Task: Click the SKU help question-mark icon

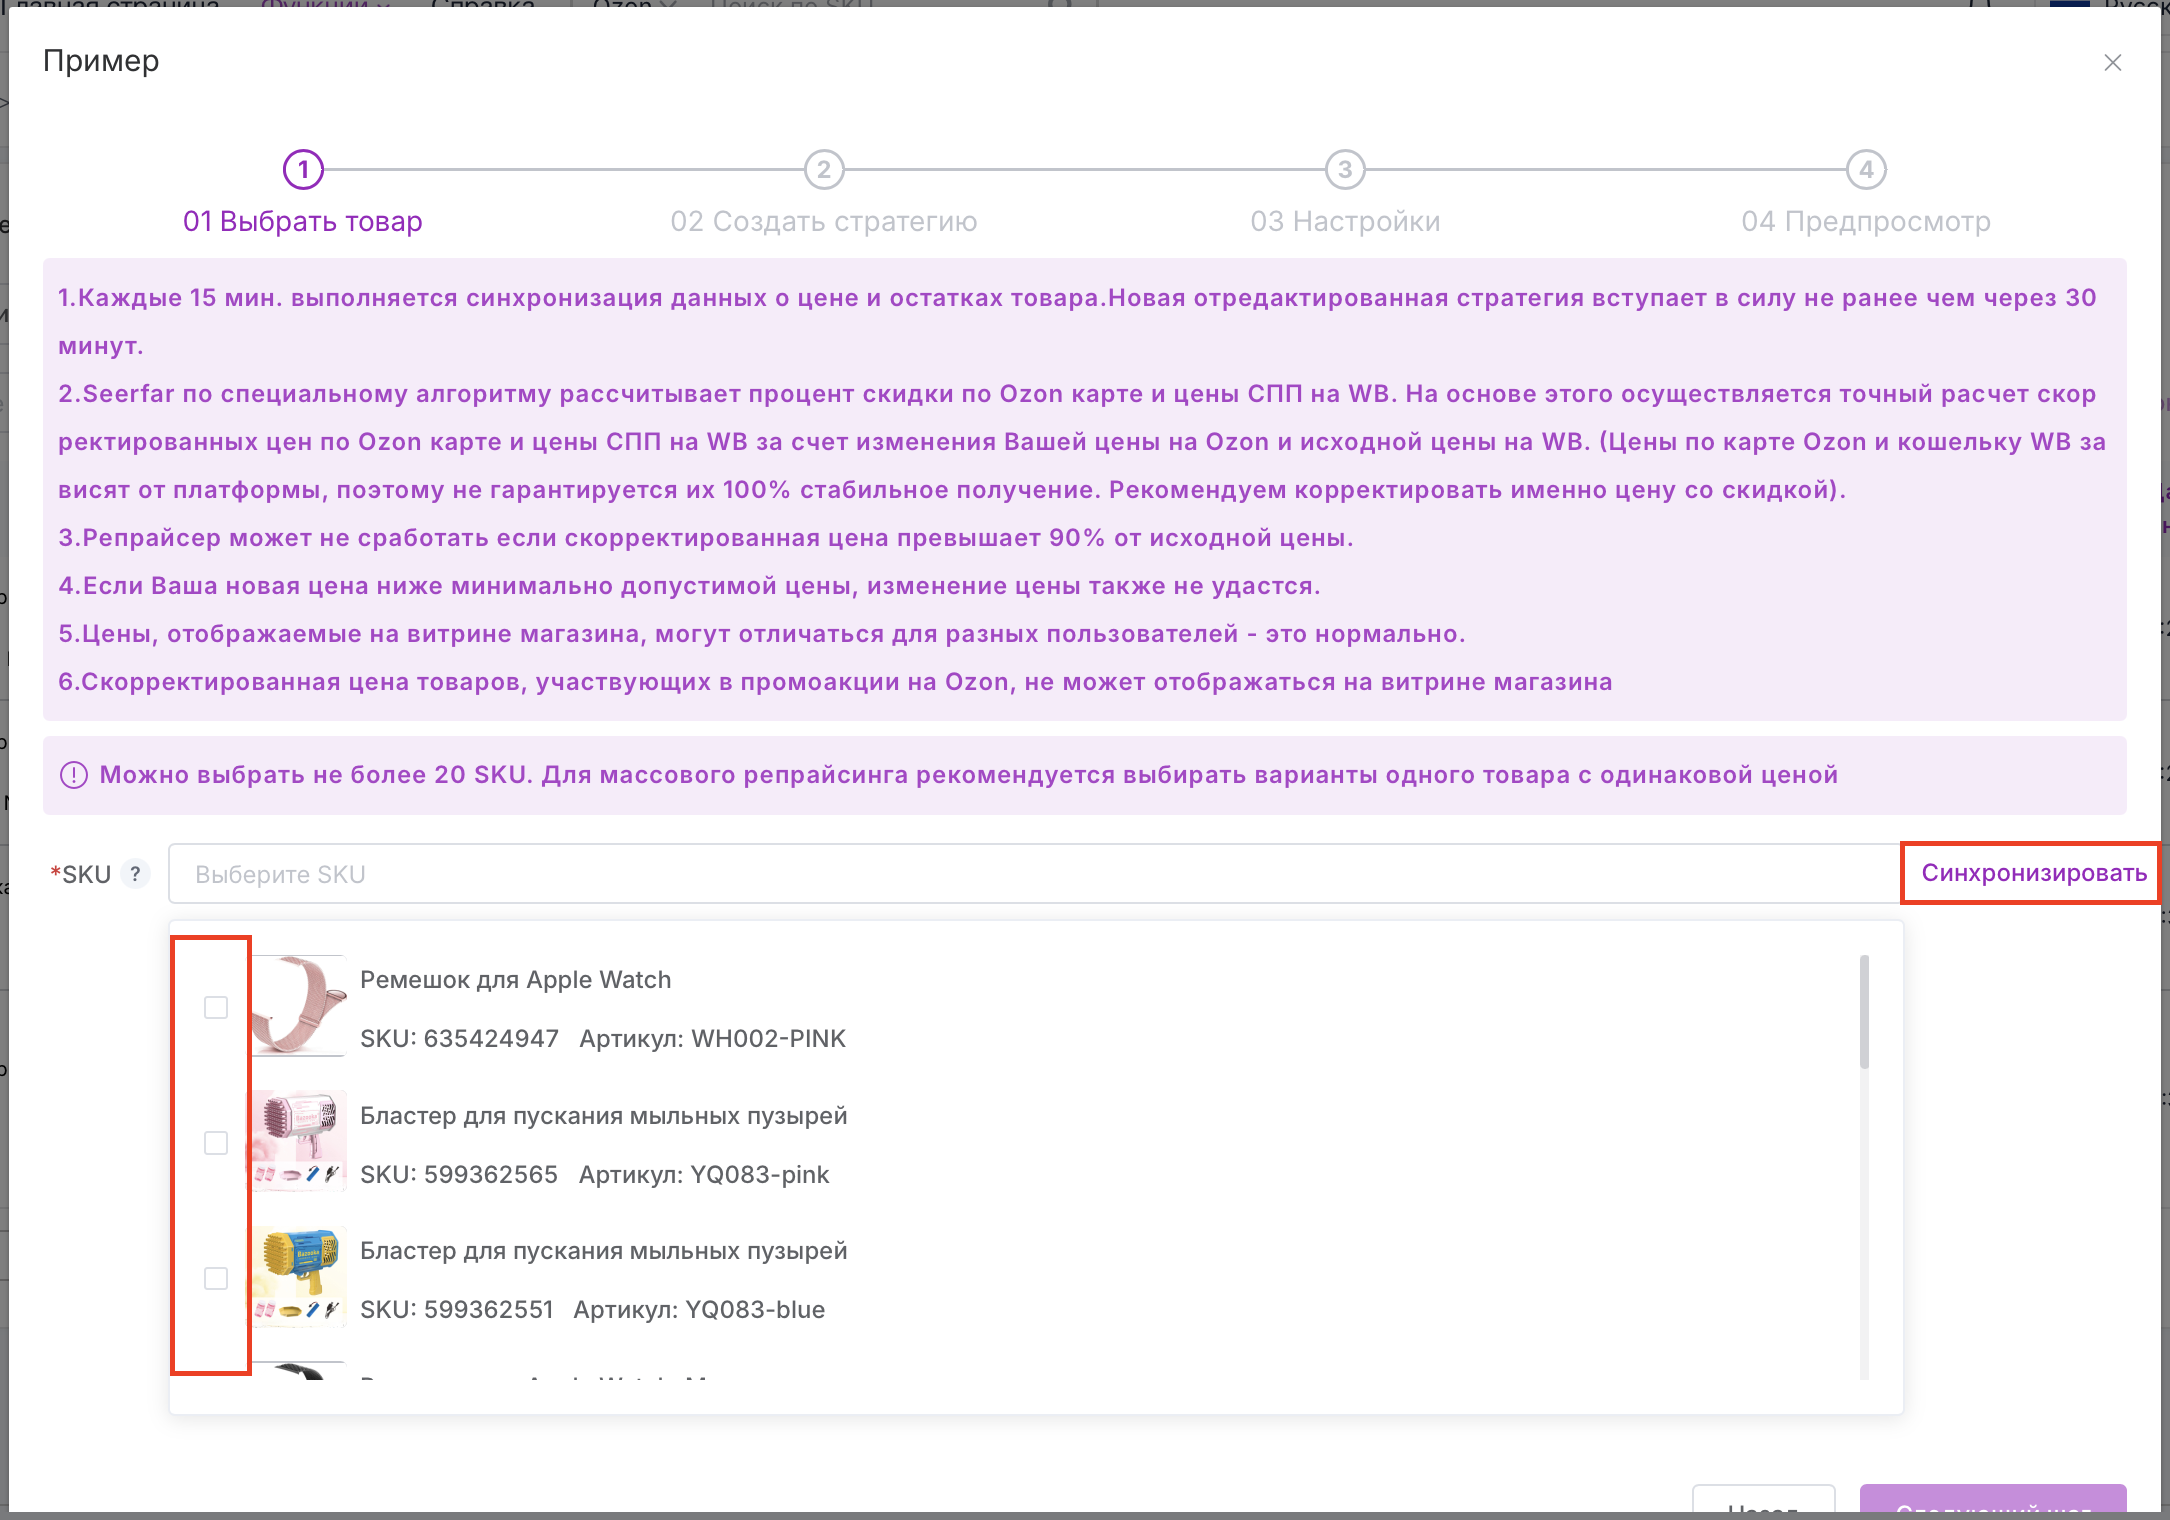Action: (x=136, y=874)
